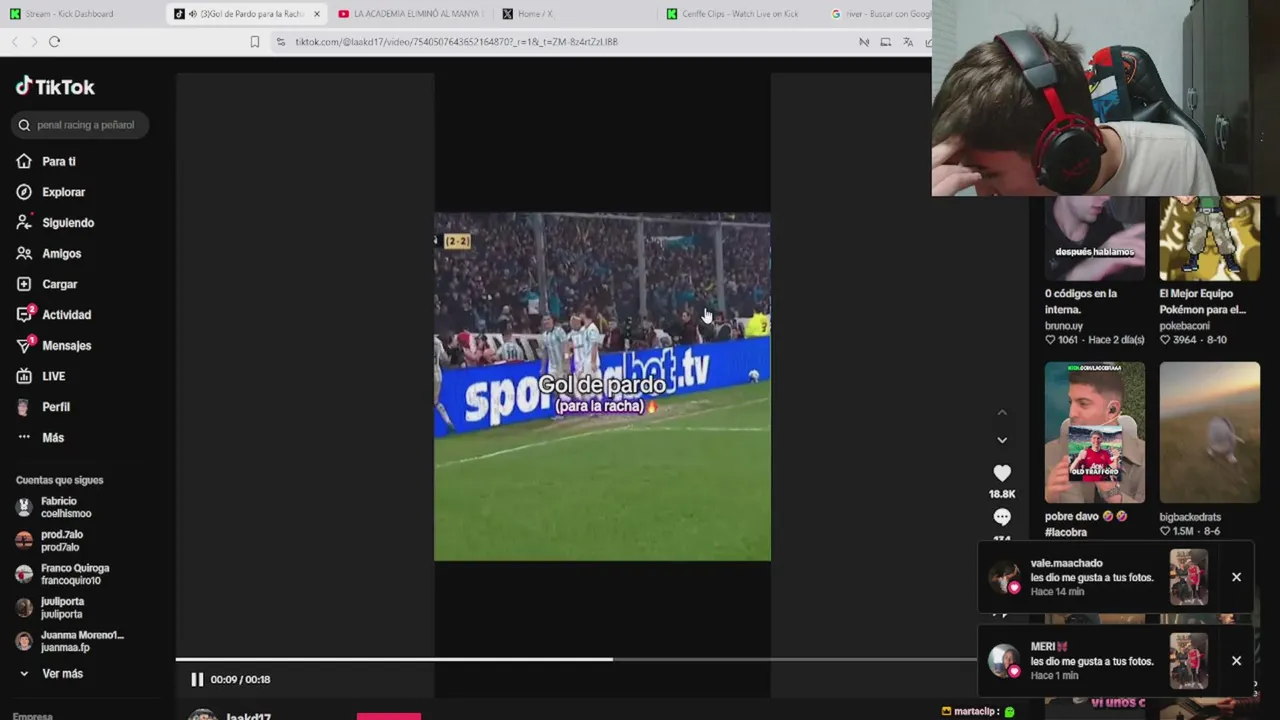The height and width of the screenshot is (720, 1280).
Task: Dismiss the vale.maachado notification
Action: [1236, 577]
